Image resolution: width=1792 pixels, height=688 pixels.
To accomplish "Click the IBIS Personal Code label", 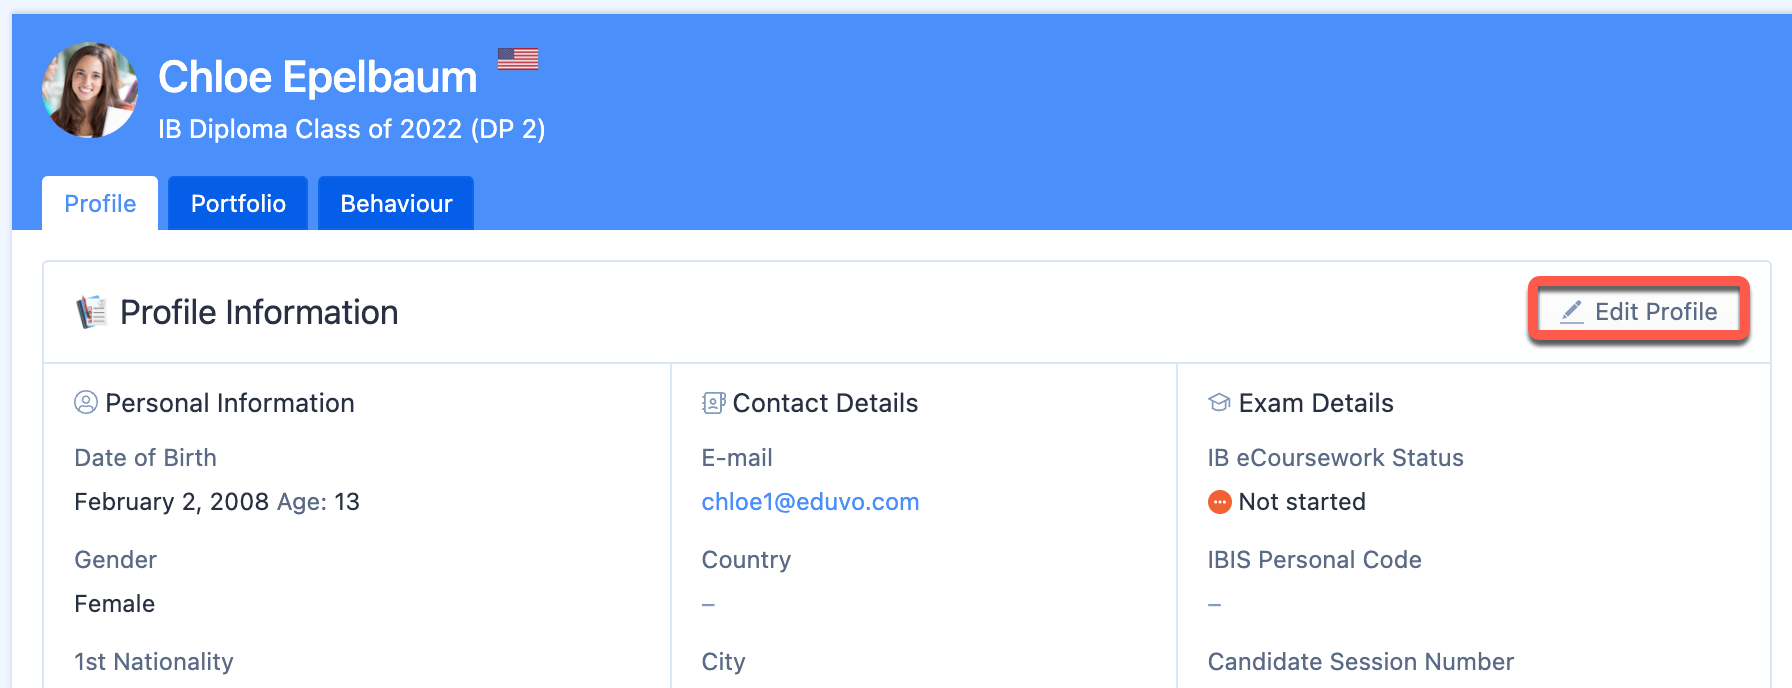I will [x=1314, y=560].
